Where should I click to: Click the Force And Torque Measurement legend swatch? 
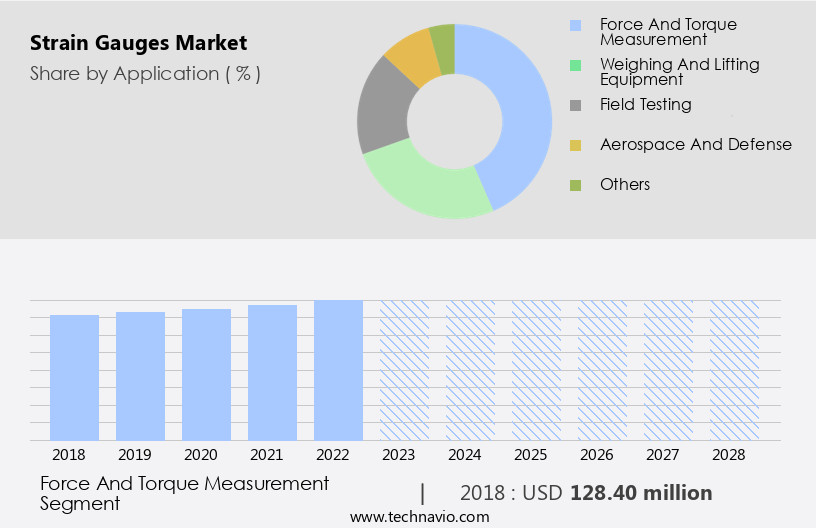click(575, 24)
